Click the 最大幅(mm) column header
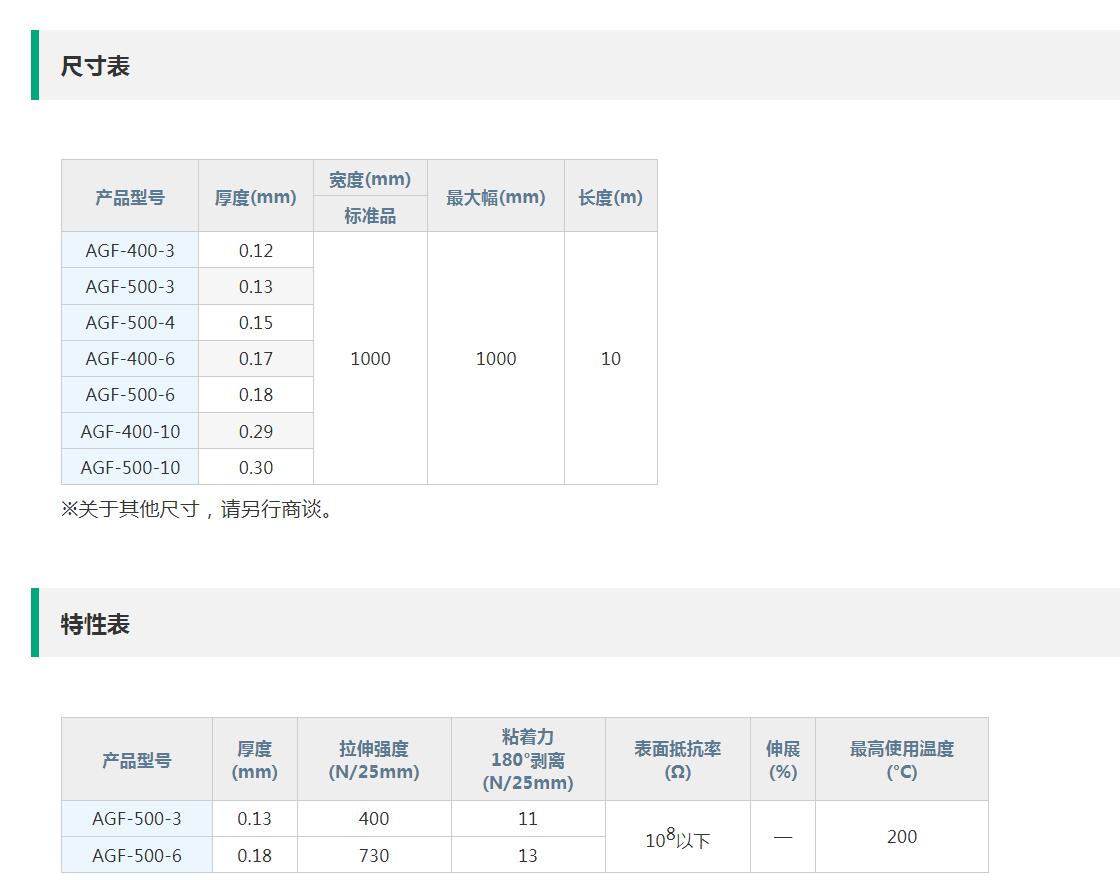Screen dimensions: 1120x880 click(x=496, y=196)
